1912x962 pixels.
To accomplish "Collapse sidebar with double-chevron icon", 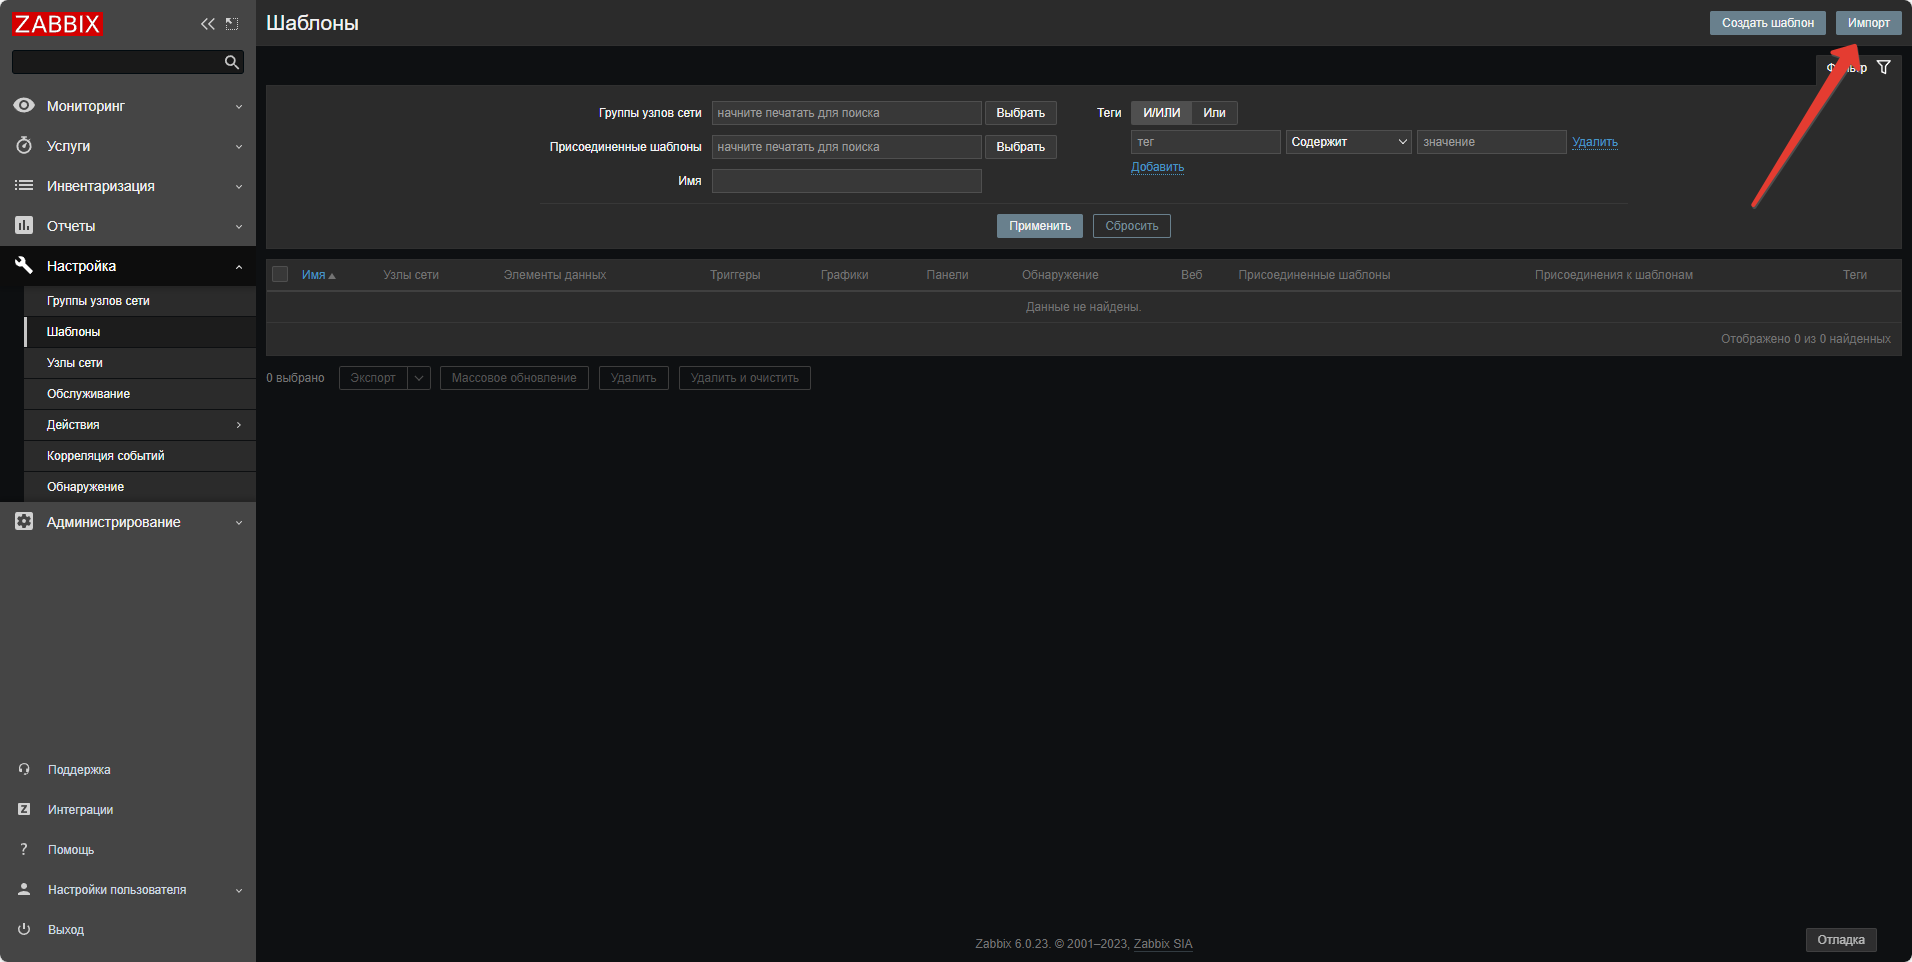I will pos(207,24).
